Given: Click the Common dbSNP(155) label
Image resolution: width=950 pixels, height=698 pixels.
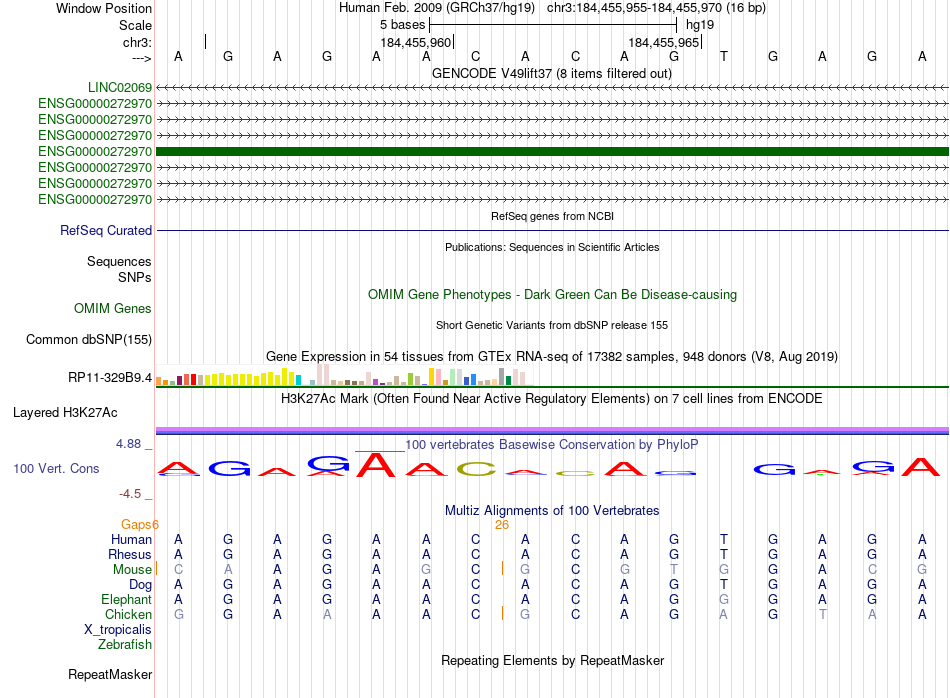Looking at the screenshot, I should point(89,339).
